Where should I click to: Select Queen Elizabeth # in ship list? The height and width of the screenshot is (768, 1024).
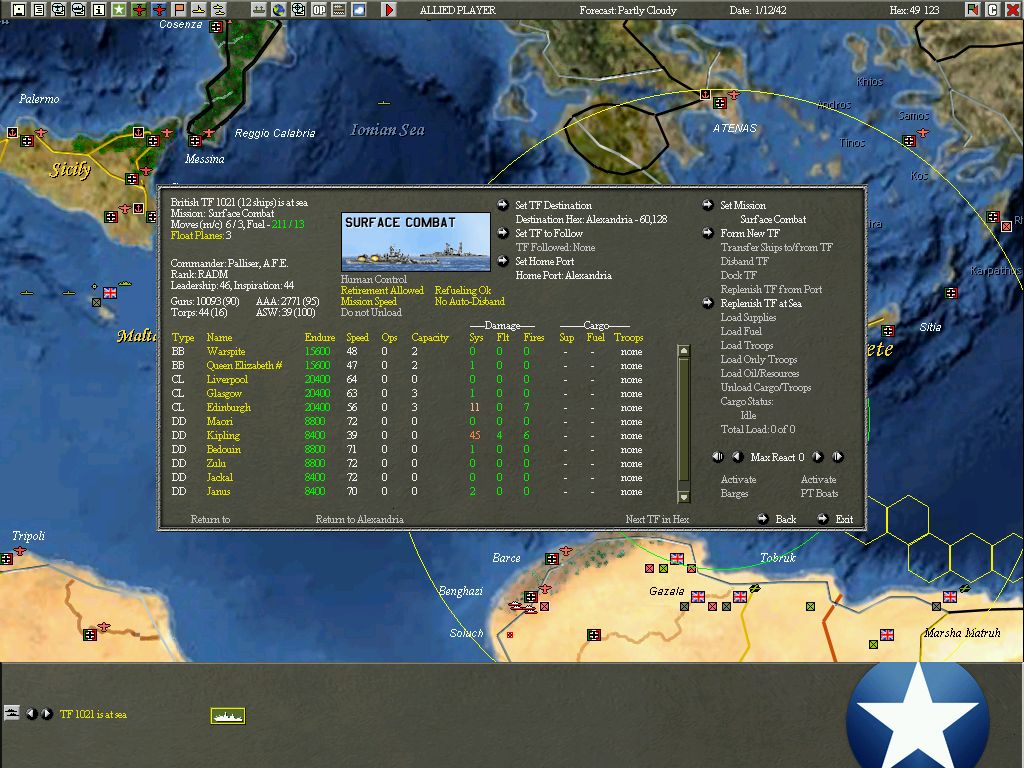tap(244, 365)
